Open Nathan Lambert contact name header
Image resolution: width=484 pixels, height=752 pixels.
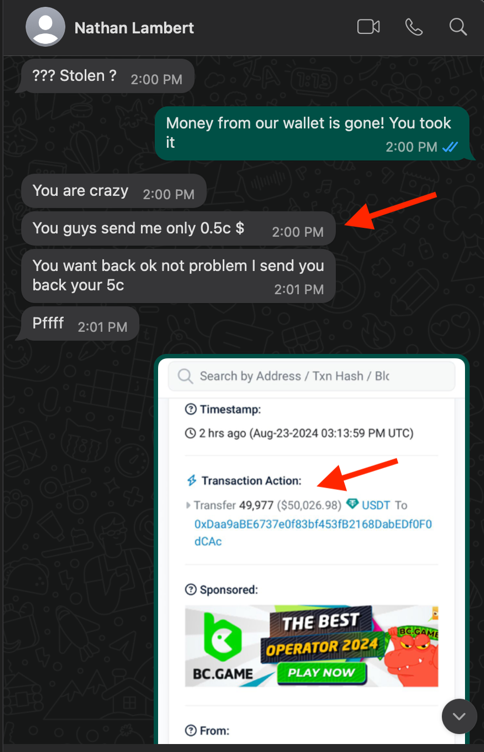pos(134,28)
